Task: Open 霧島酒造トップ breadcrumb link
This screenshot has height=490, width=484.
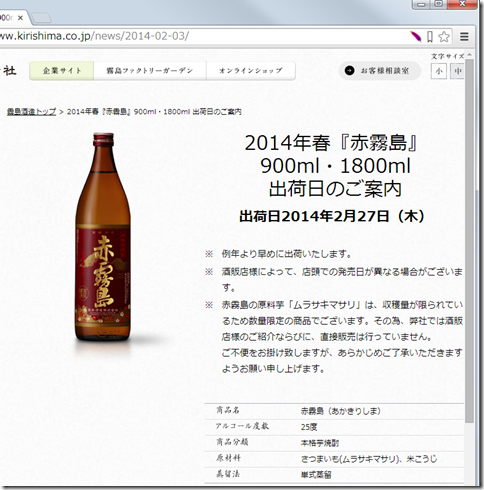Action: tap(31, 112)
